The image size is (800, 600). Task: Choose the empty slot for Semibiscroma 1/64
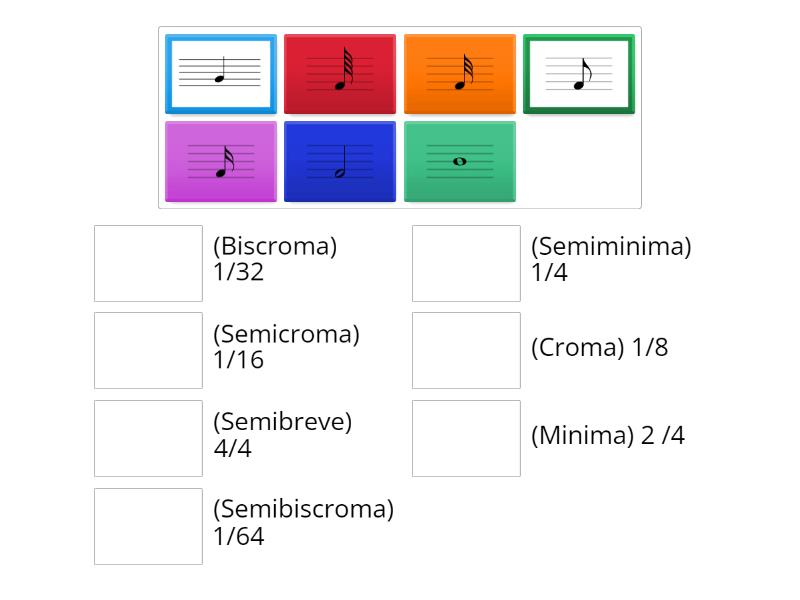[148, 526]
